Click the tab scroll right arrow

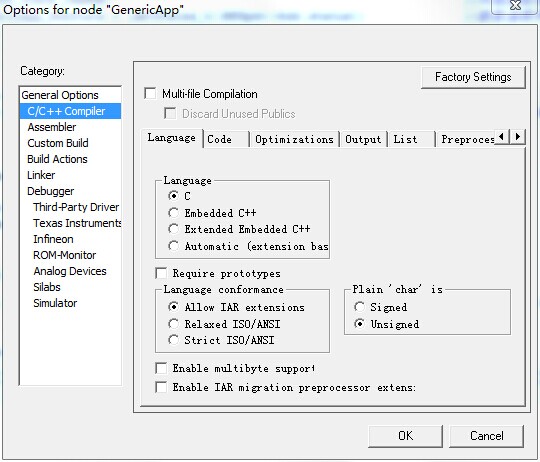click(x=517, y=137)
